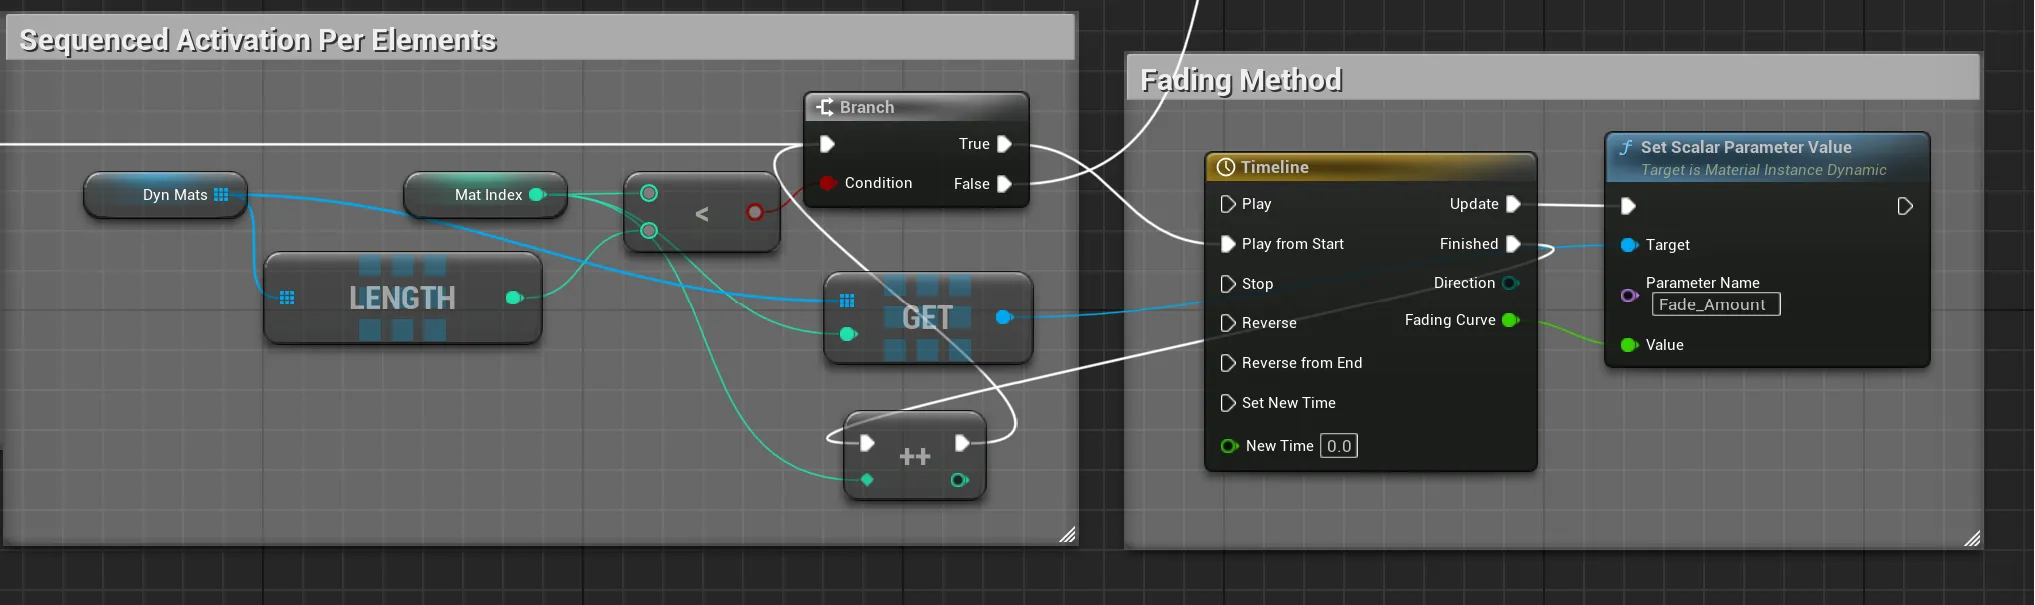Click the Timeline clock icon

pos(1225,167)
